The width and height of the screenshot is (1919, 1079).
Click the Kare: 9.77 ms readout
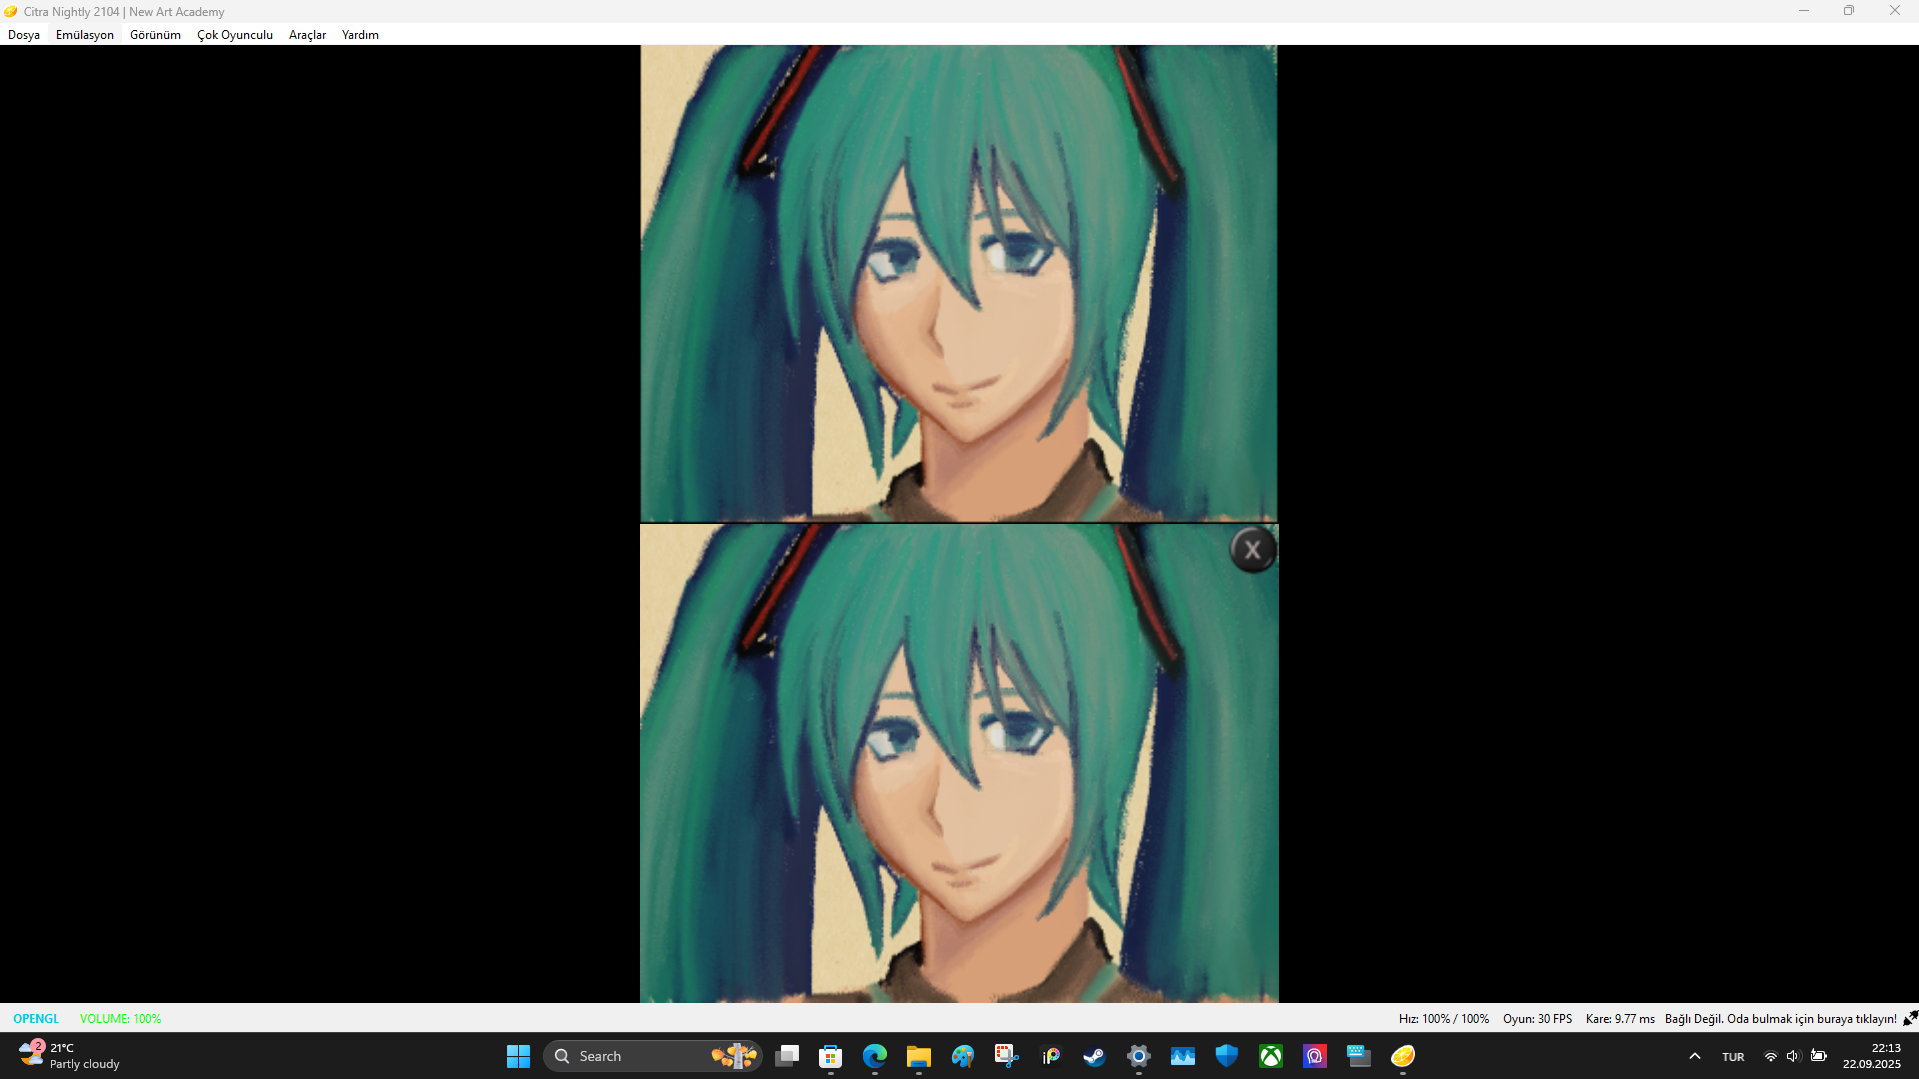coord(1620,1018)
